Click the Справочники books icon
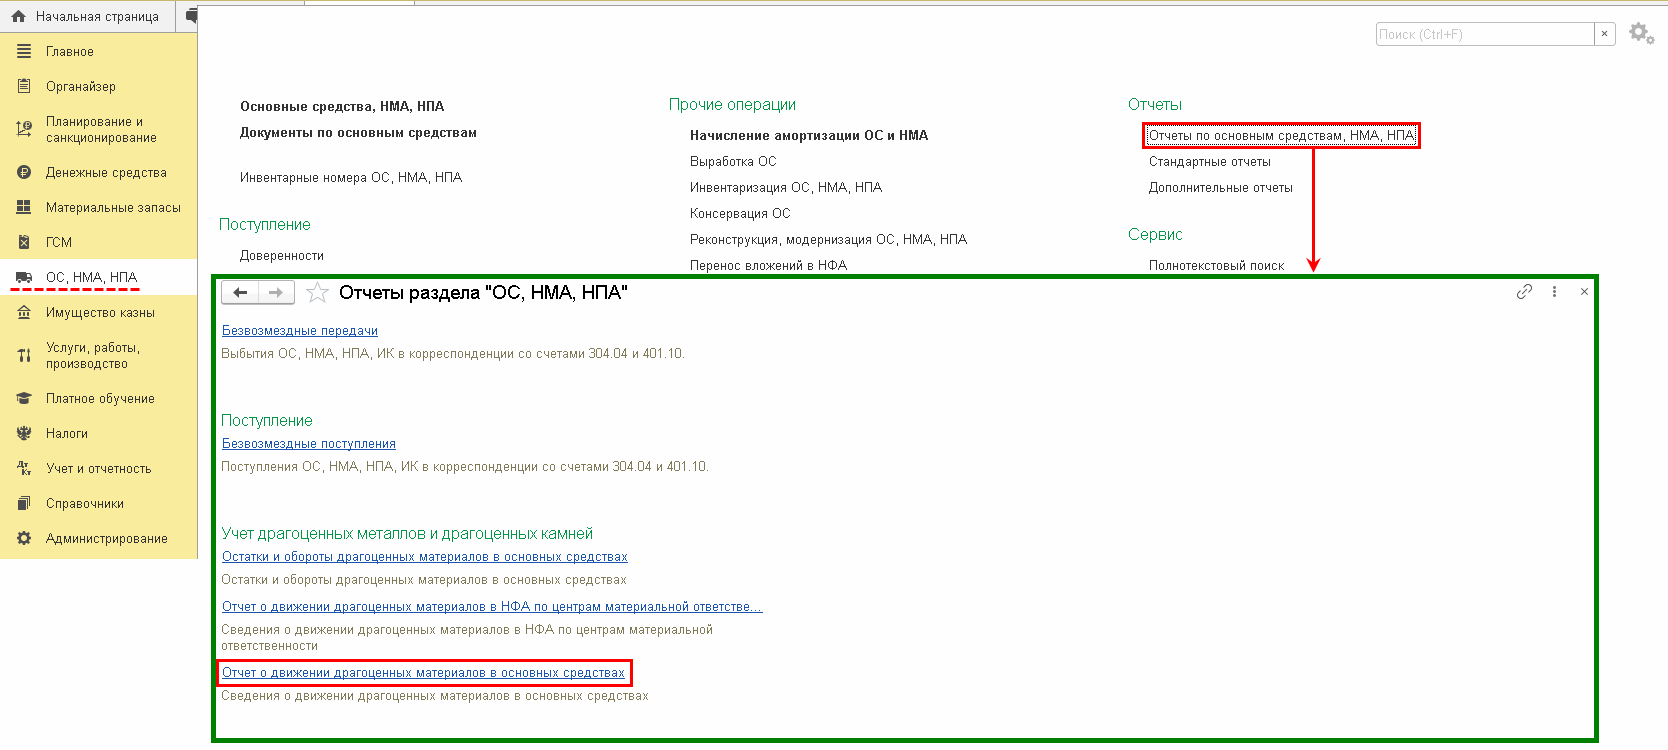The image size is (1668, 750). [24, 503]
